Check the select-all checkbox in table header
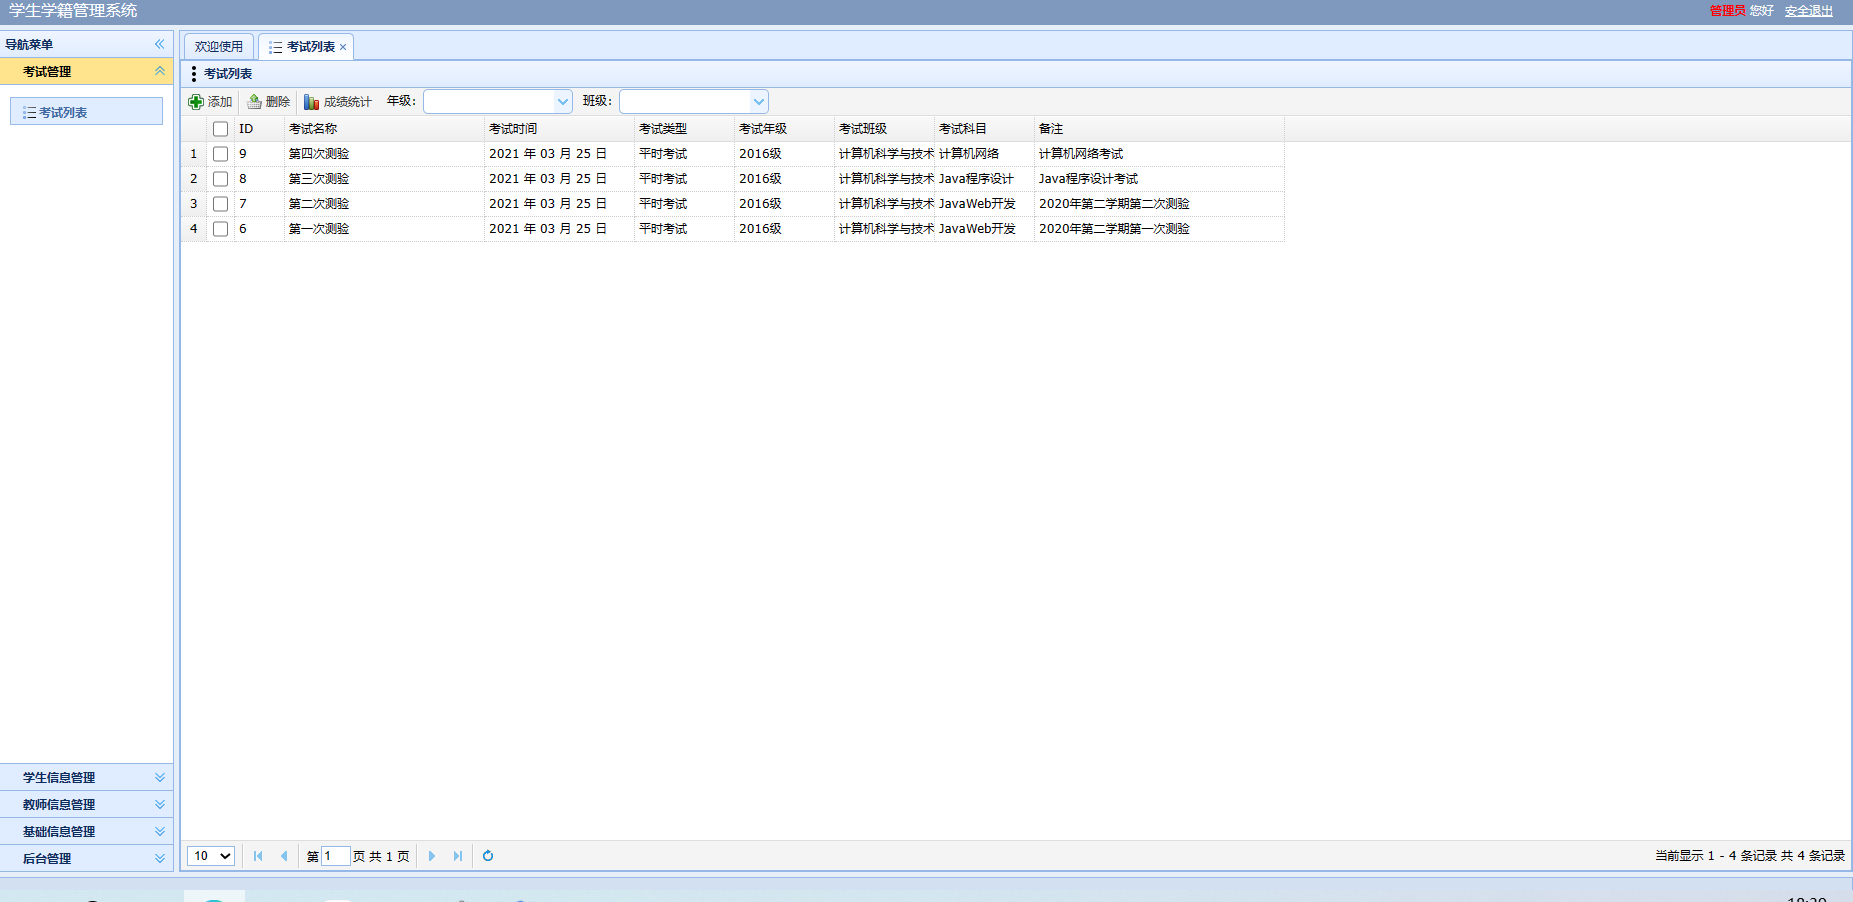 221,129
